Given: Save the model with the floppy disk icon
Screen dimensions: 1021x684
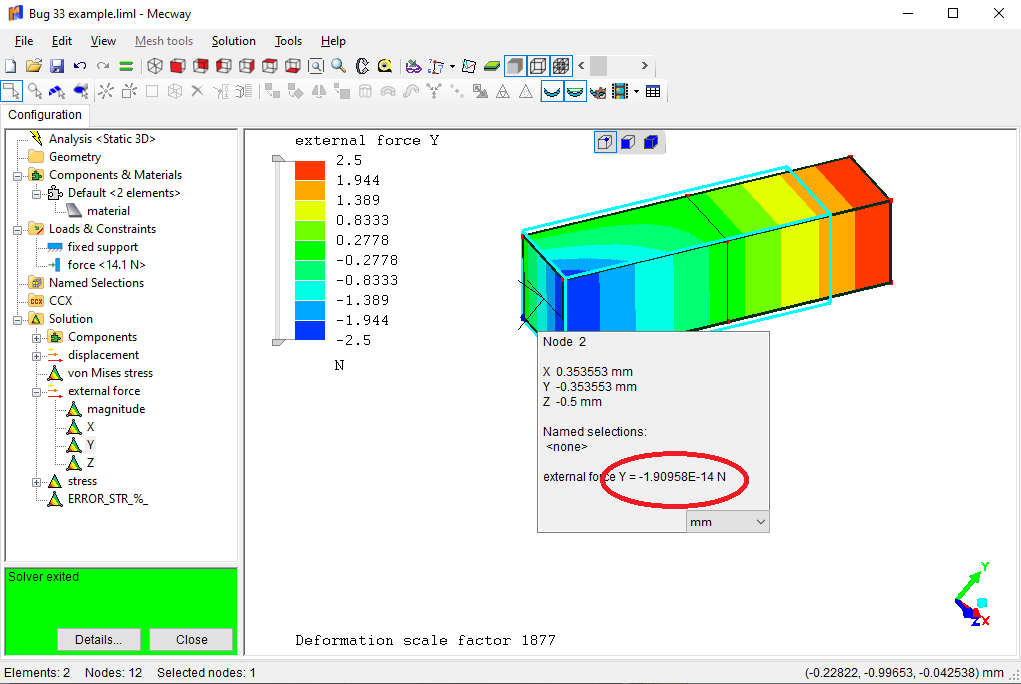Looking at the screenshot, I should pyautogui.click(x=57, y=66).
